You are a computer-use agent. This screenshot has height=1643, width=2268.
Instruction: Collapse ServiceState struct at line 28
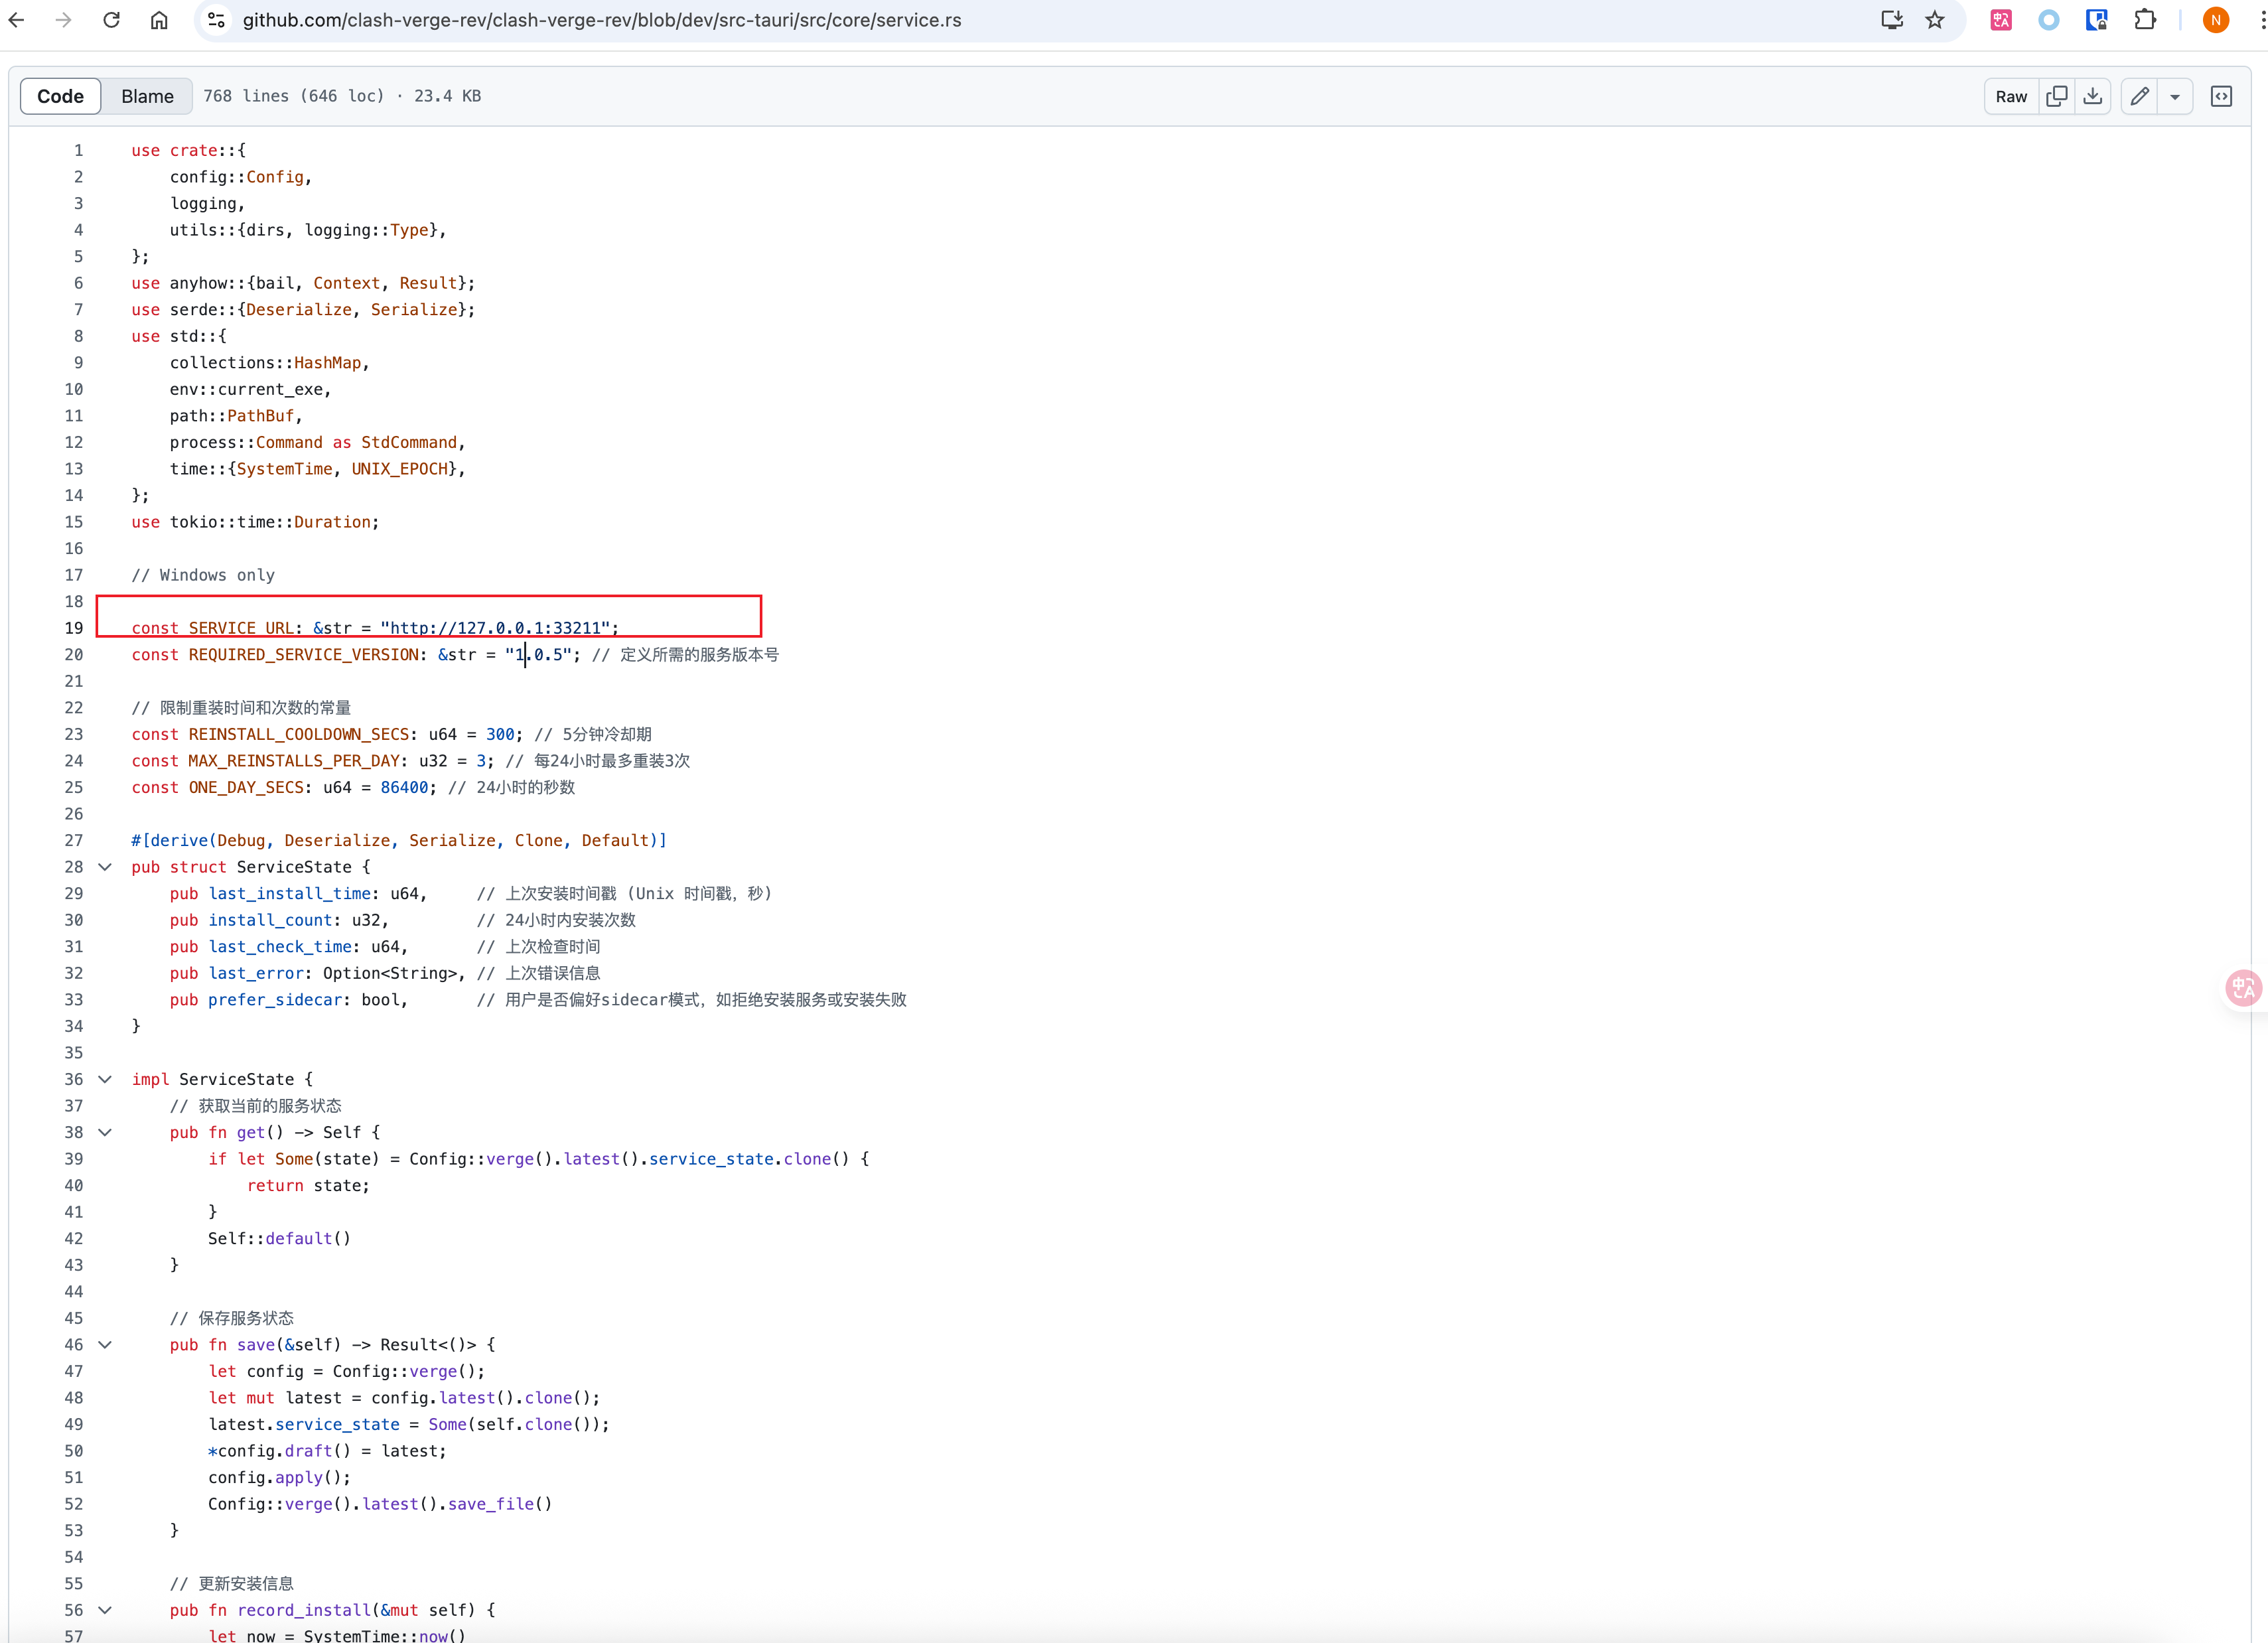tap(105, 867)
